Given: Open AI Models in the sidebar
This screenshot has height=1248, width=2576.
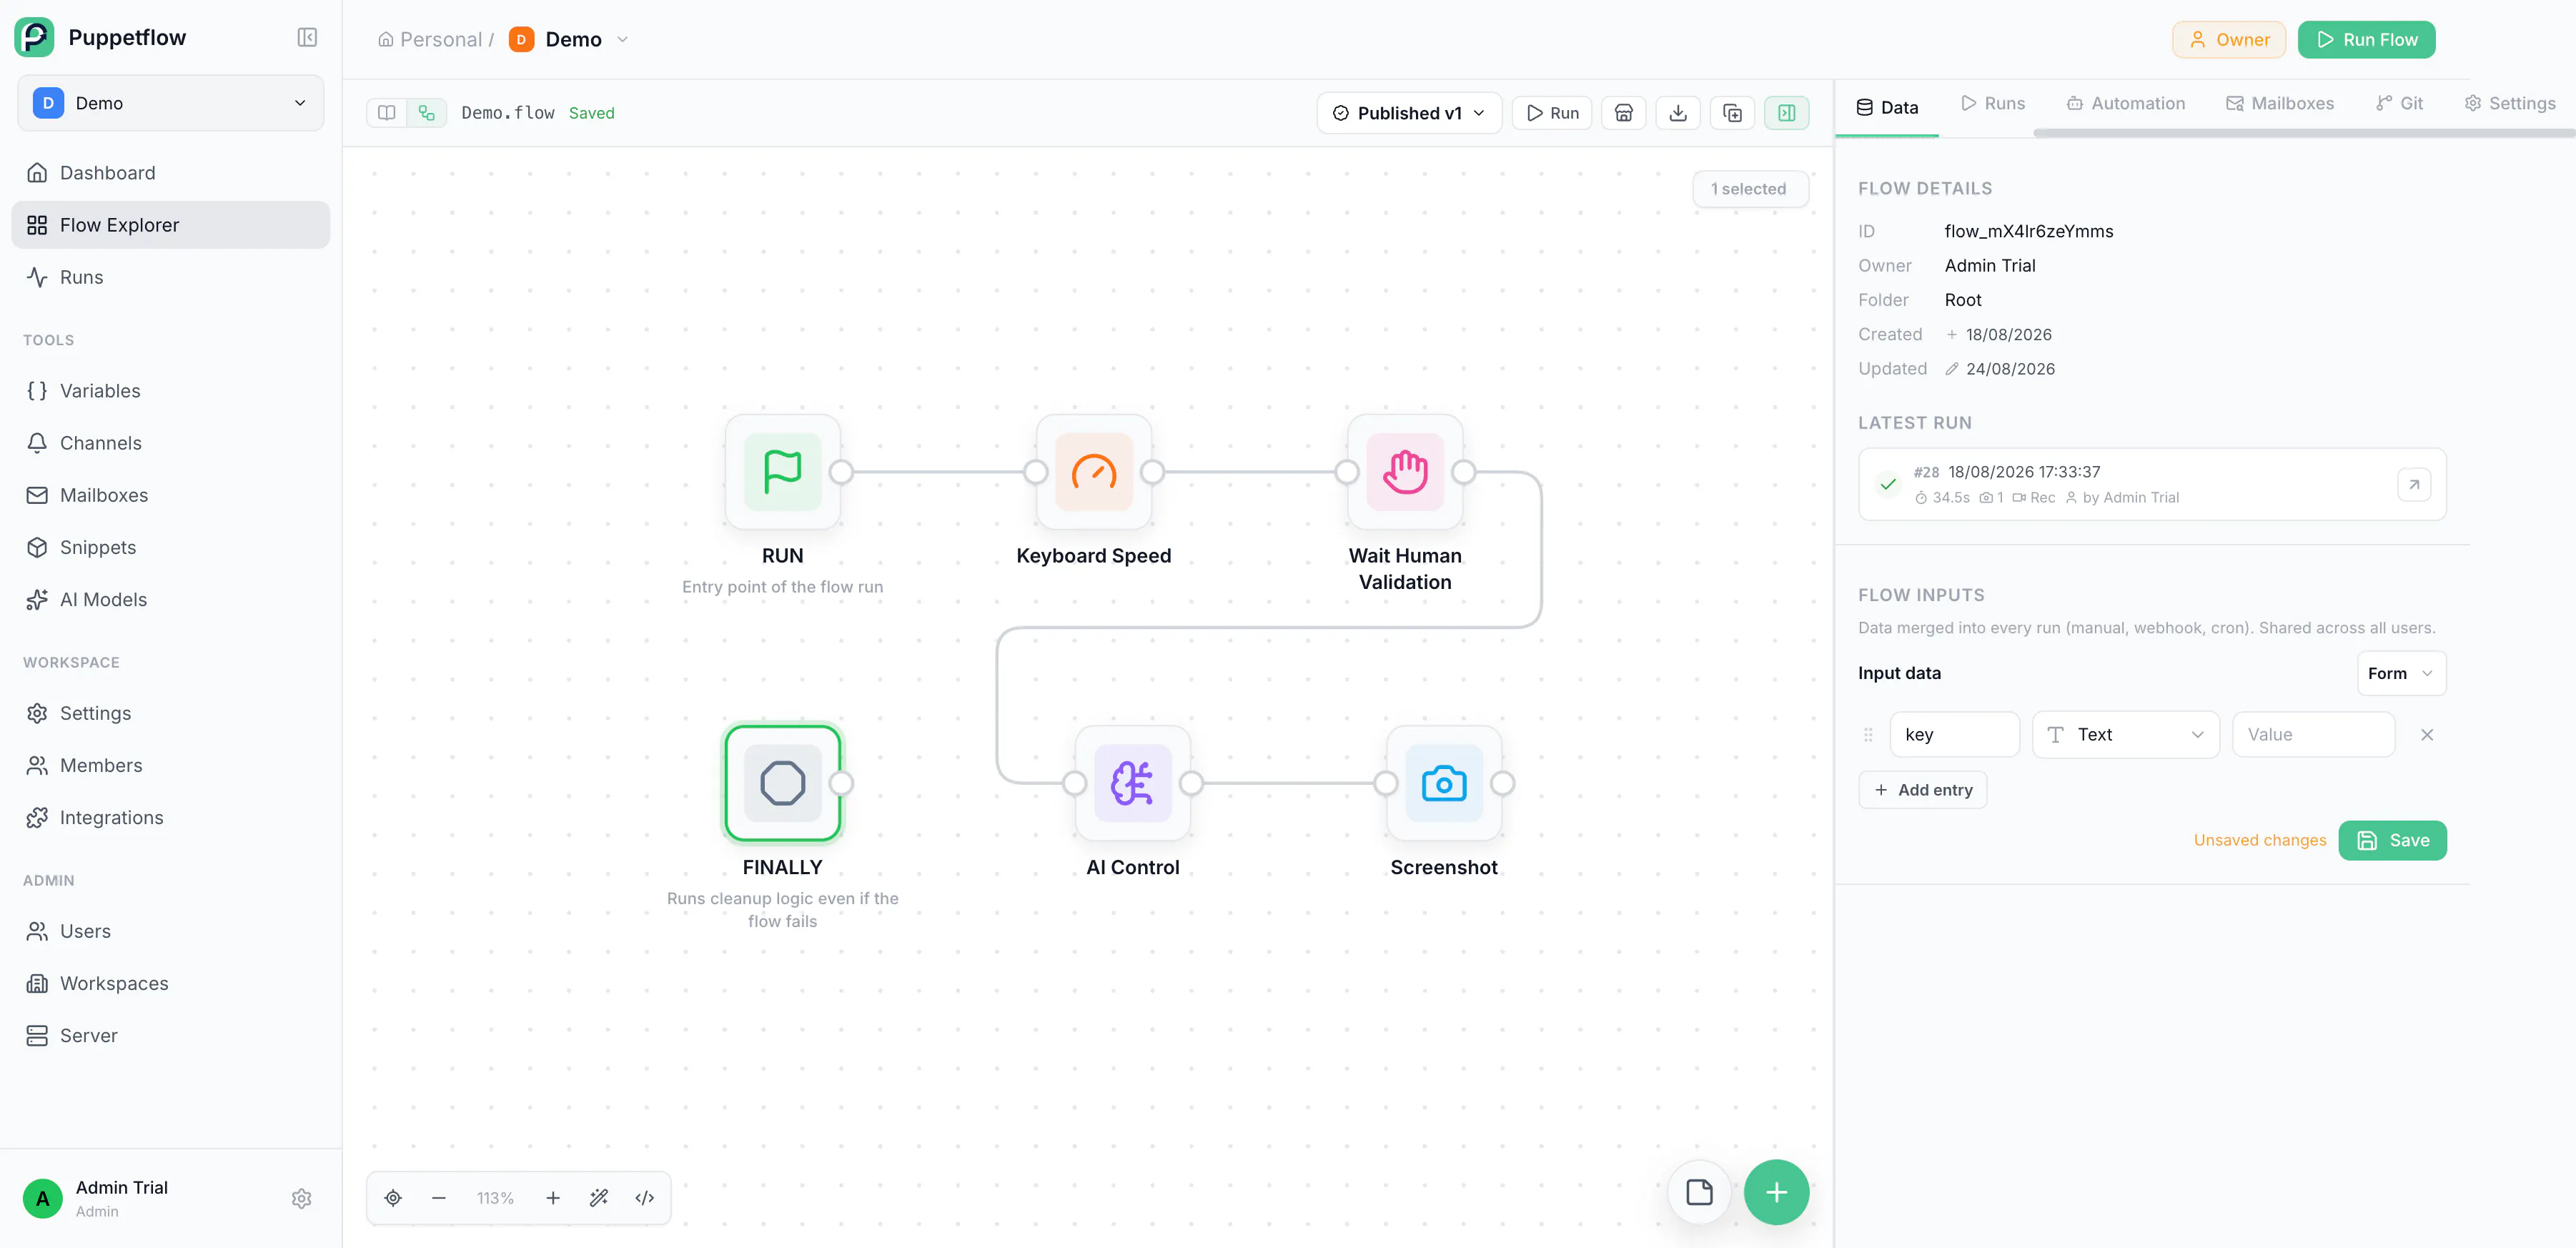Looking at the screenshot, I should [x=170, y=599].
